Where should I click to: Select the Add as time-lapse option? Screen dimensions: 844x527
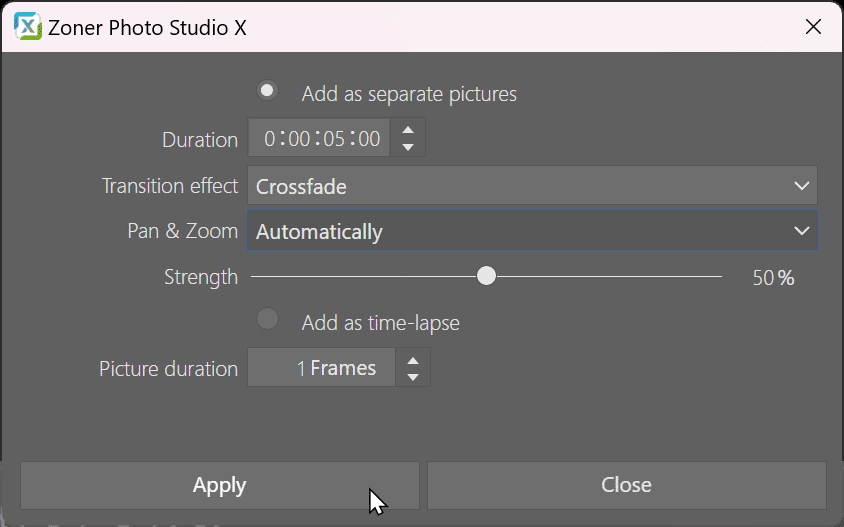[x=267, y=319]
